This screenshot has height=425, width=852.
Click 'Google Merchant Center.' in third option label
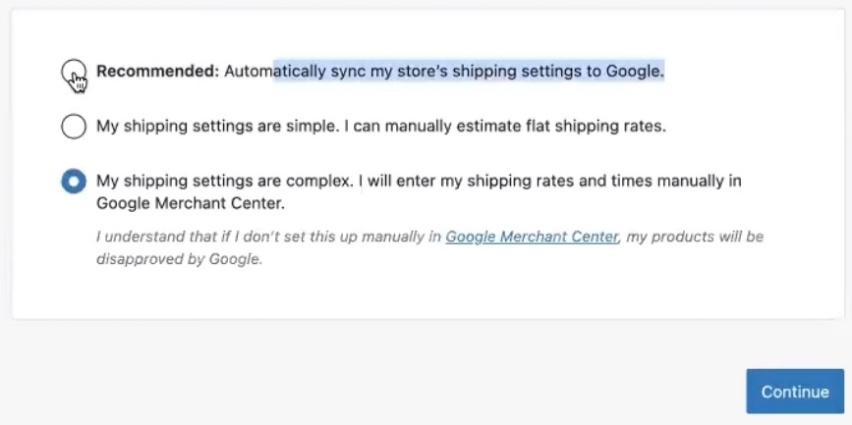coord(190,203)
